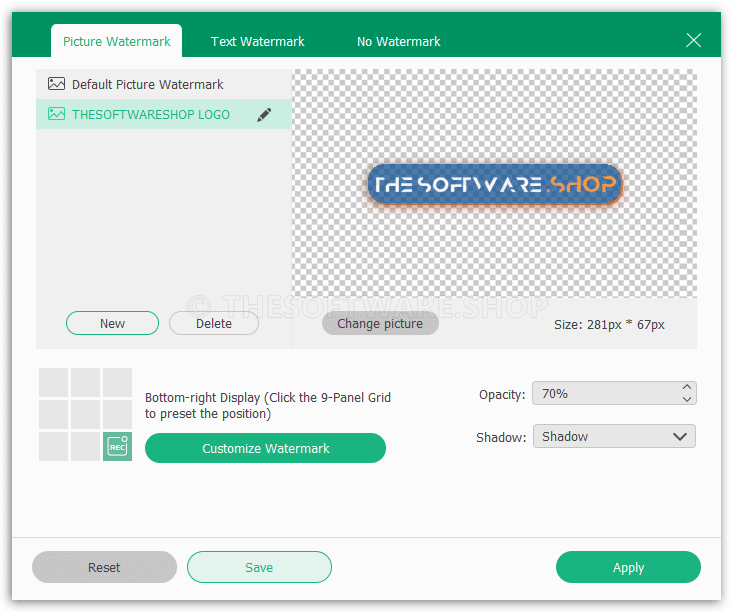Delete the selected watermark

click(214, 323)
